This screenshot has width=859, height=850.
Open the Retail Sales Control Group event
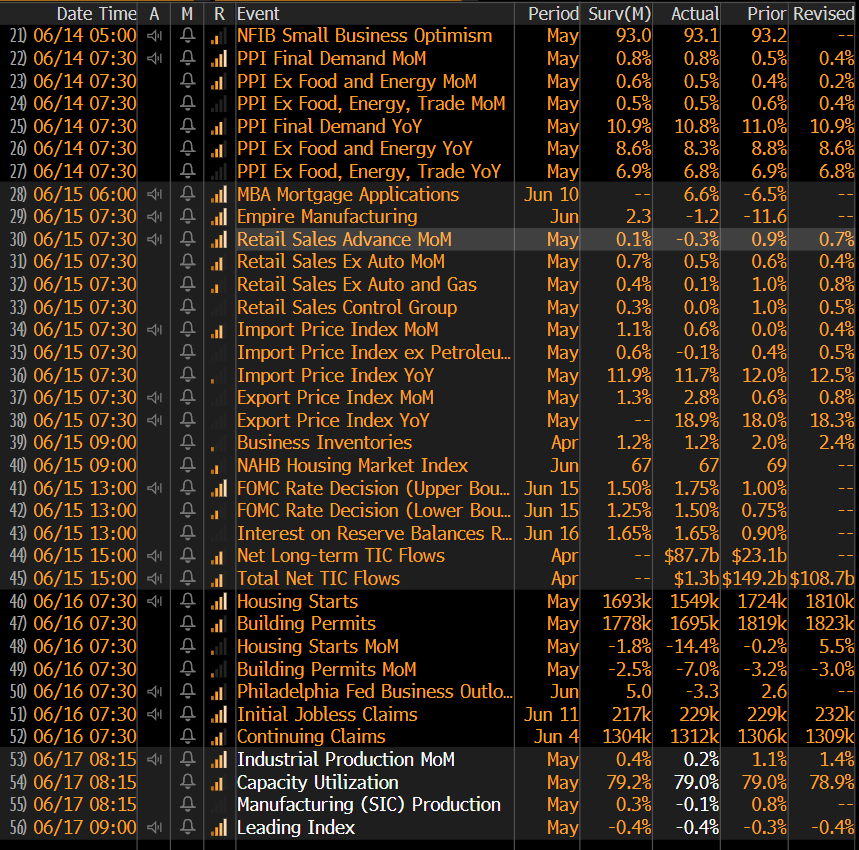(x=346, y=308)
